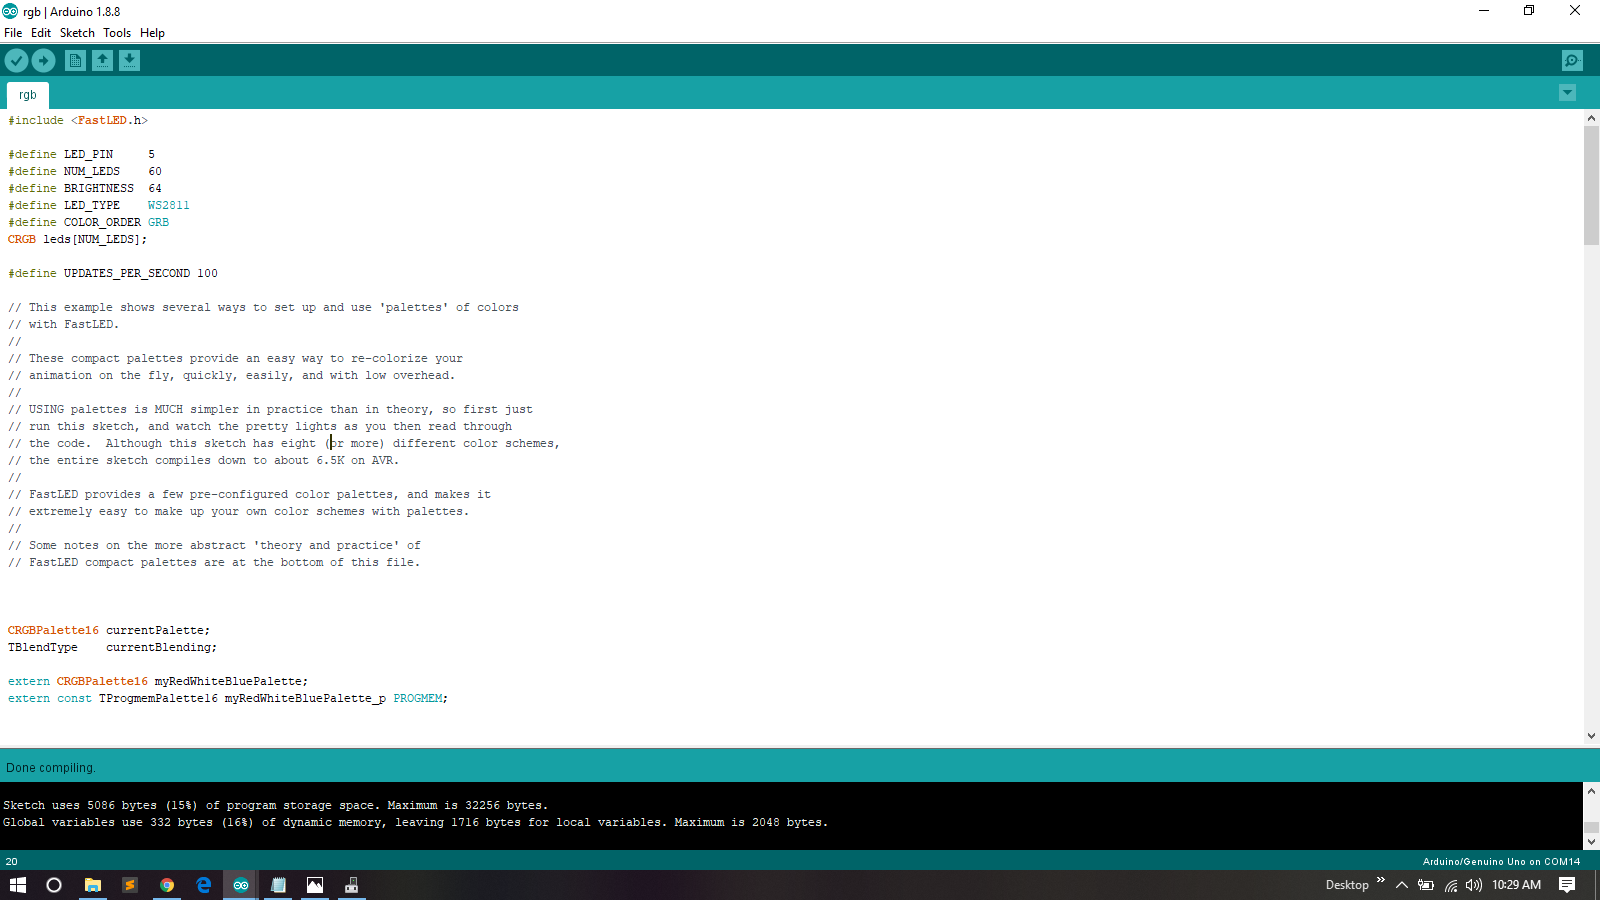
Task: Expand the sketch tab dropdown arrow
Action: tap(1567, 93)
